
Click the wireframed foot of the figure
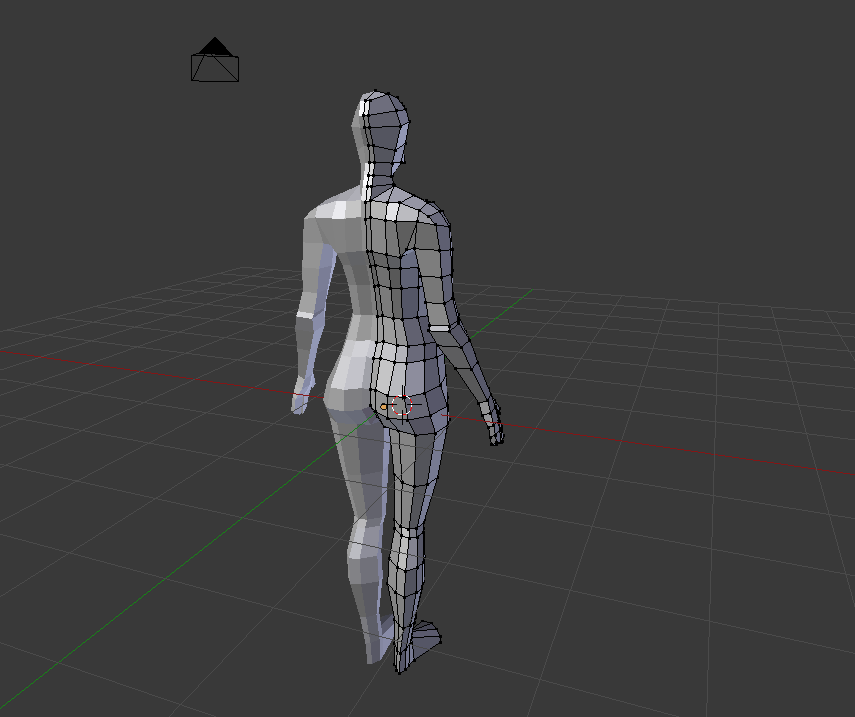click(x=417, y=647)
